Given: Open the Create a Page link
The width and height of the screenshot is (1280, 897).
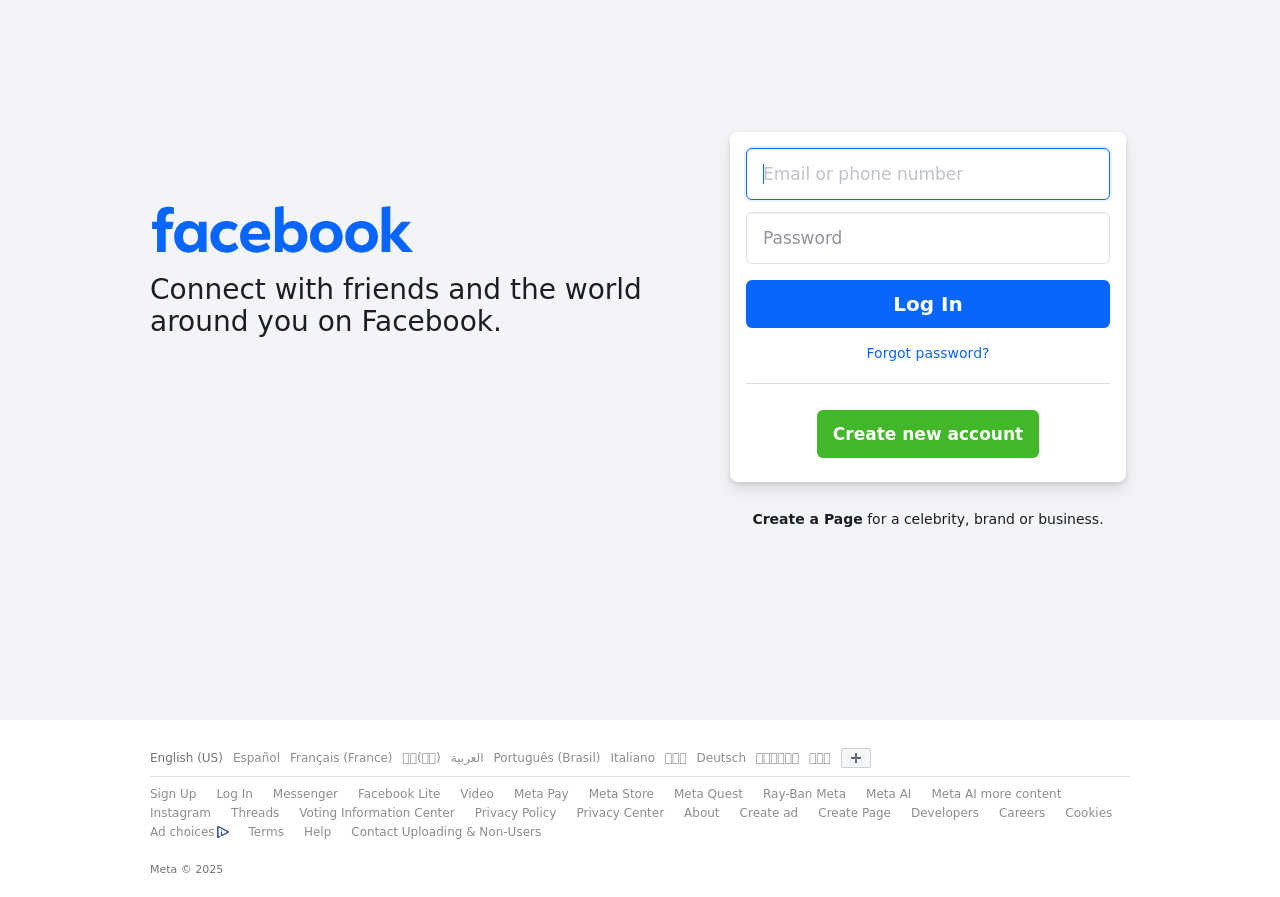Looking at the screenshot, I should pyautogui.click(x=807, y=519).
